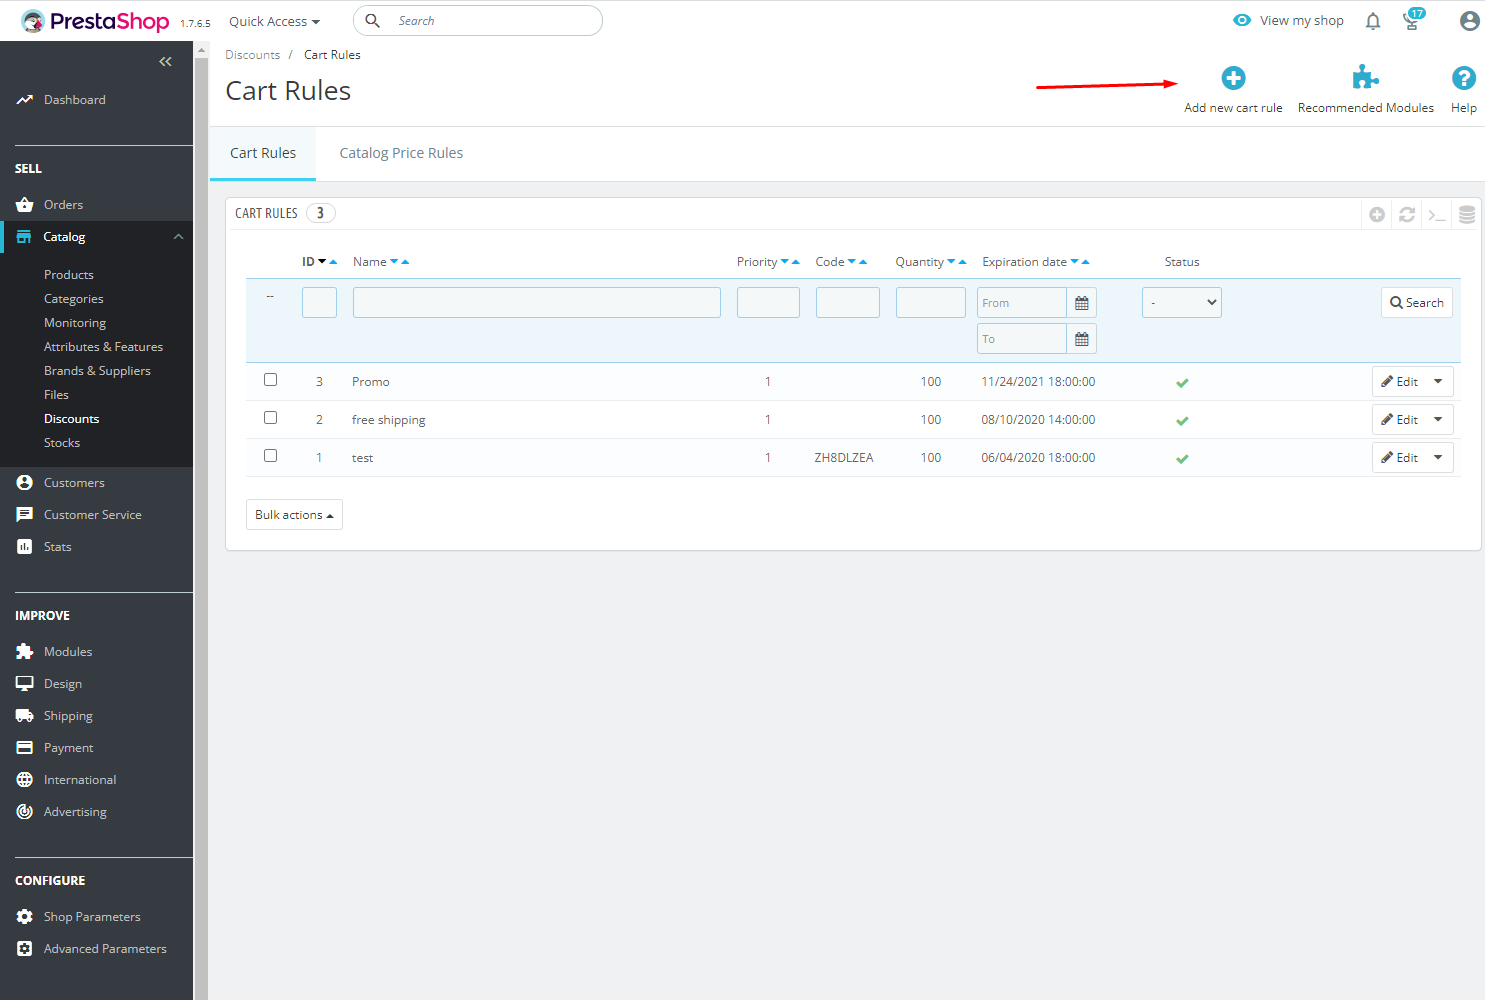Open Advanced Parameters in the sidebar
This screenshot has width=1485, height=1000.
pos(105,949)
